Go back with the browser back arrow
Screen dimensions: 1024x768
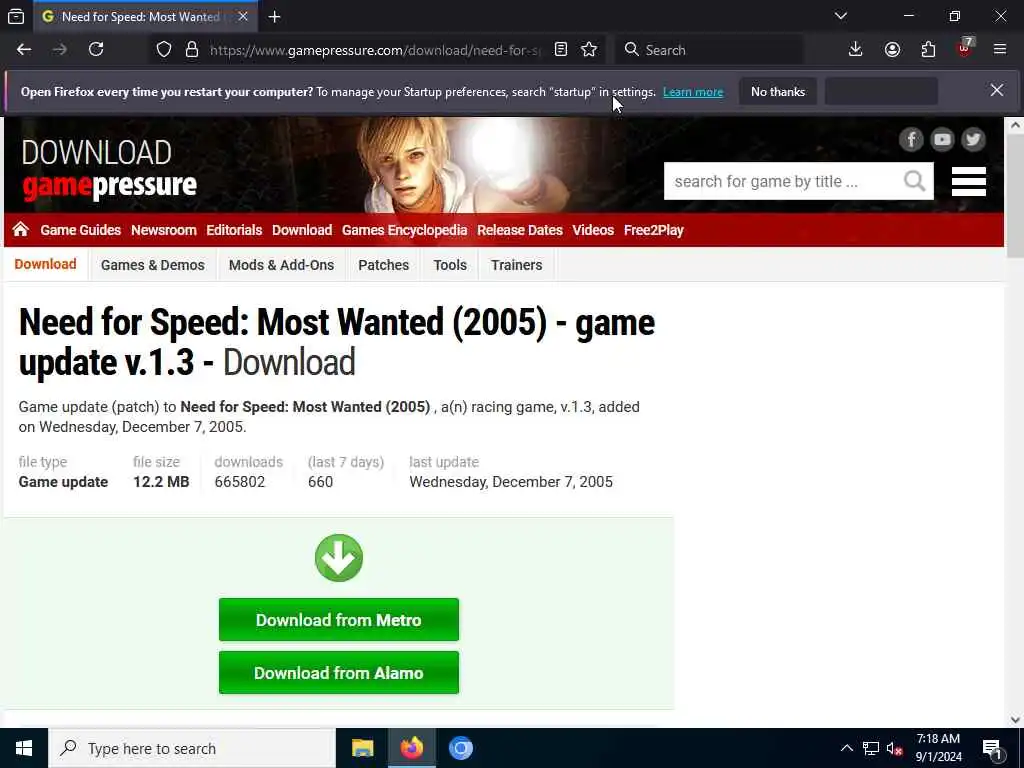[24, 50]
